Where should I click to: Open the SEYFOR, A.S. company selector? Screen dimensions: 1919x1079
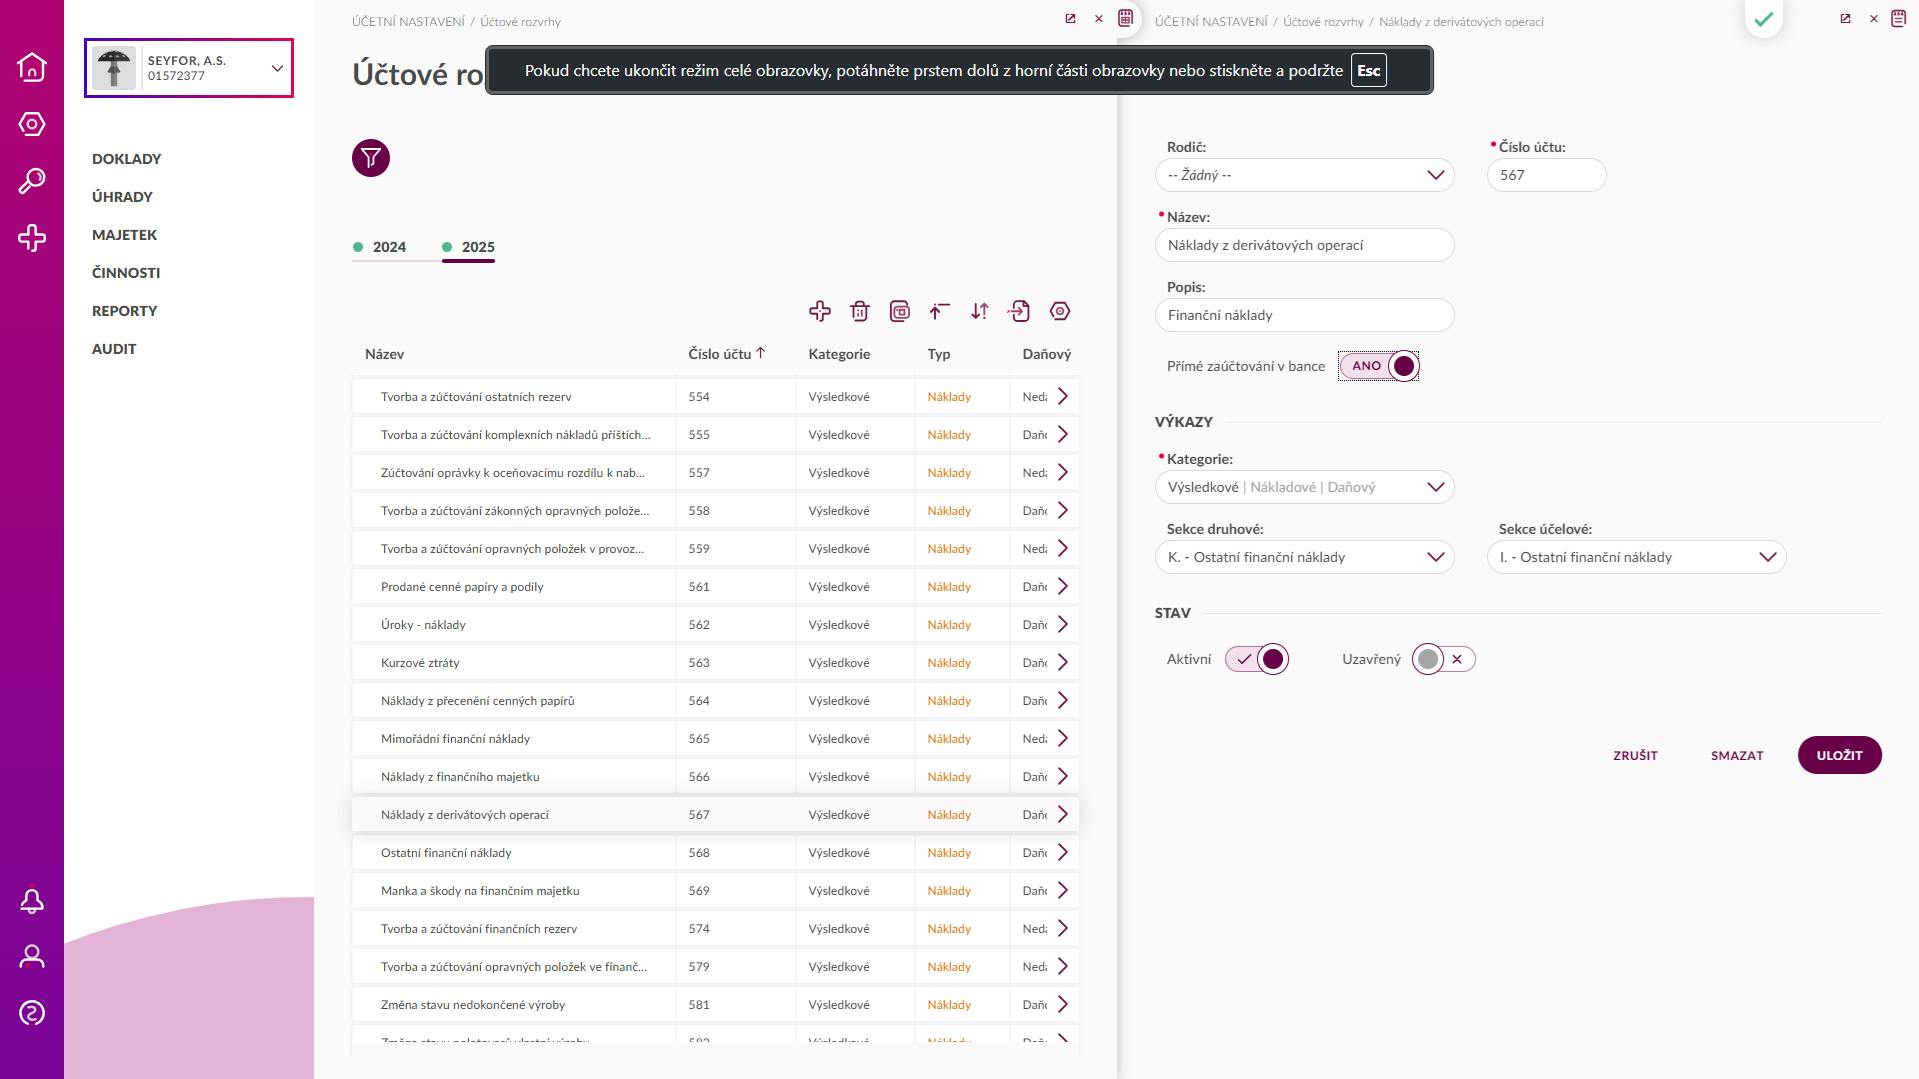coord(189,68)
